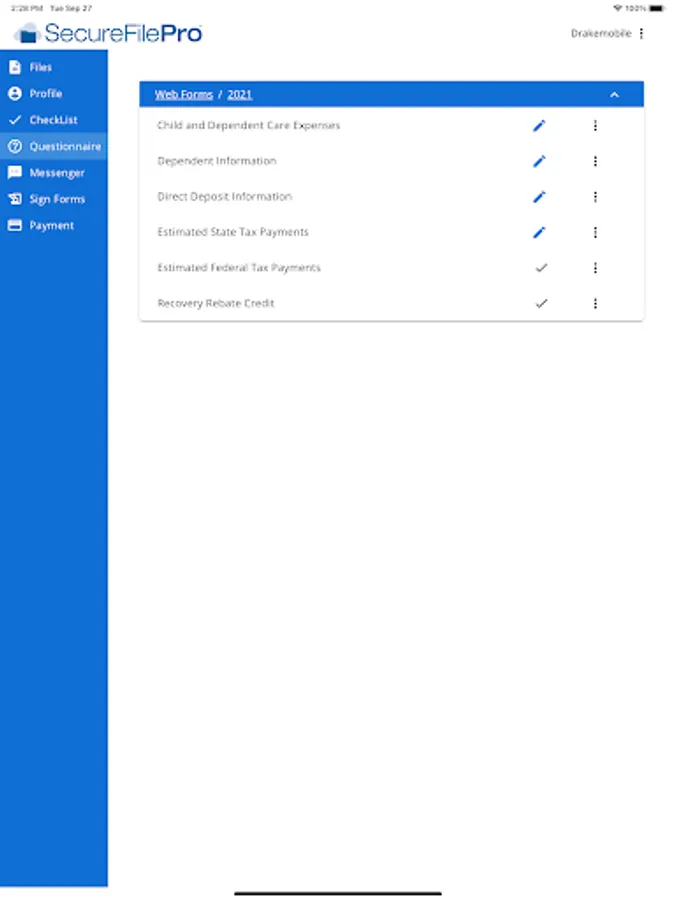Go to Payment menu item
This screenshot has width=675, height=900.
[52, 226]
